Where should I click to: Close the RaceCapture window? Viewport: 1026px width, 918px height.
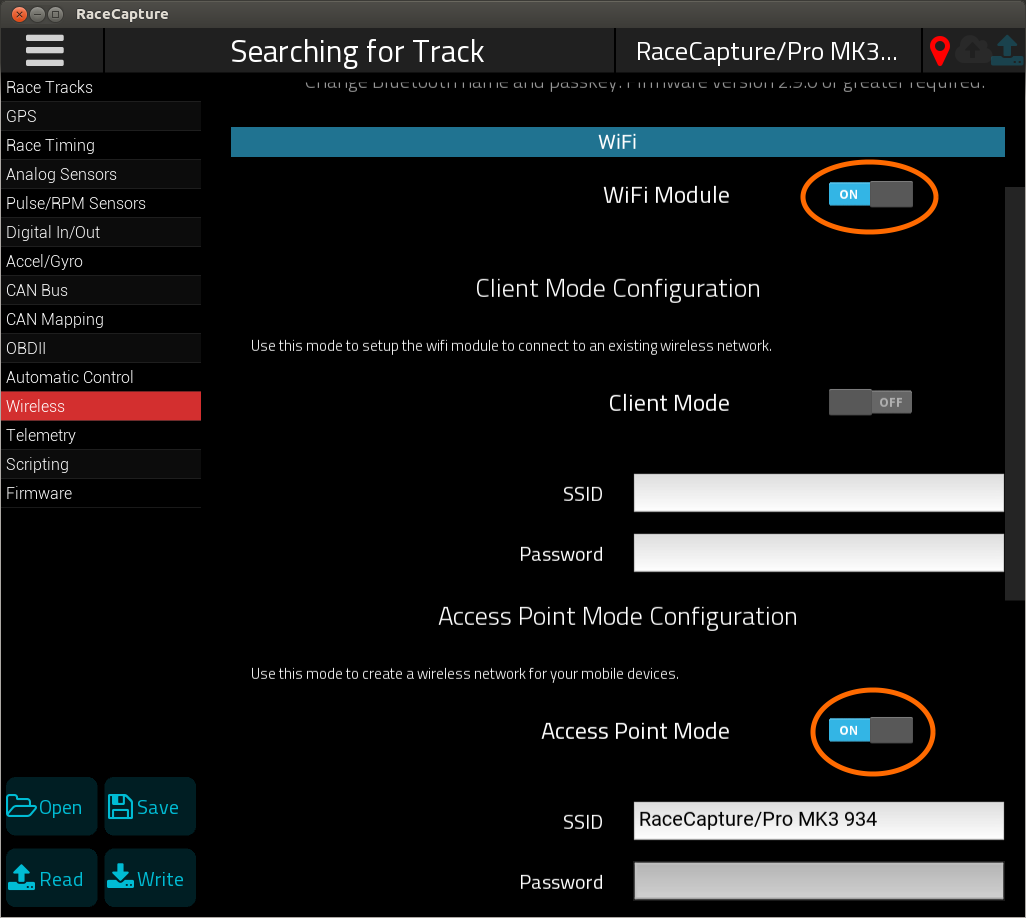[x=19, y=14]
